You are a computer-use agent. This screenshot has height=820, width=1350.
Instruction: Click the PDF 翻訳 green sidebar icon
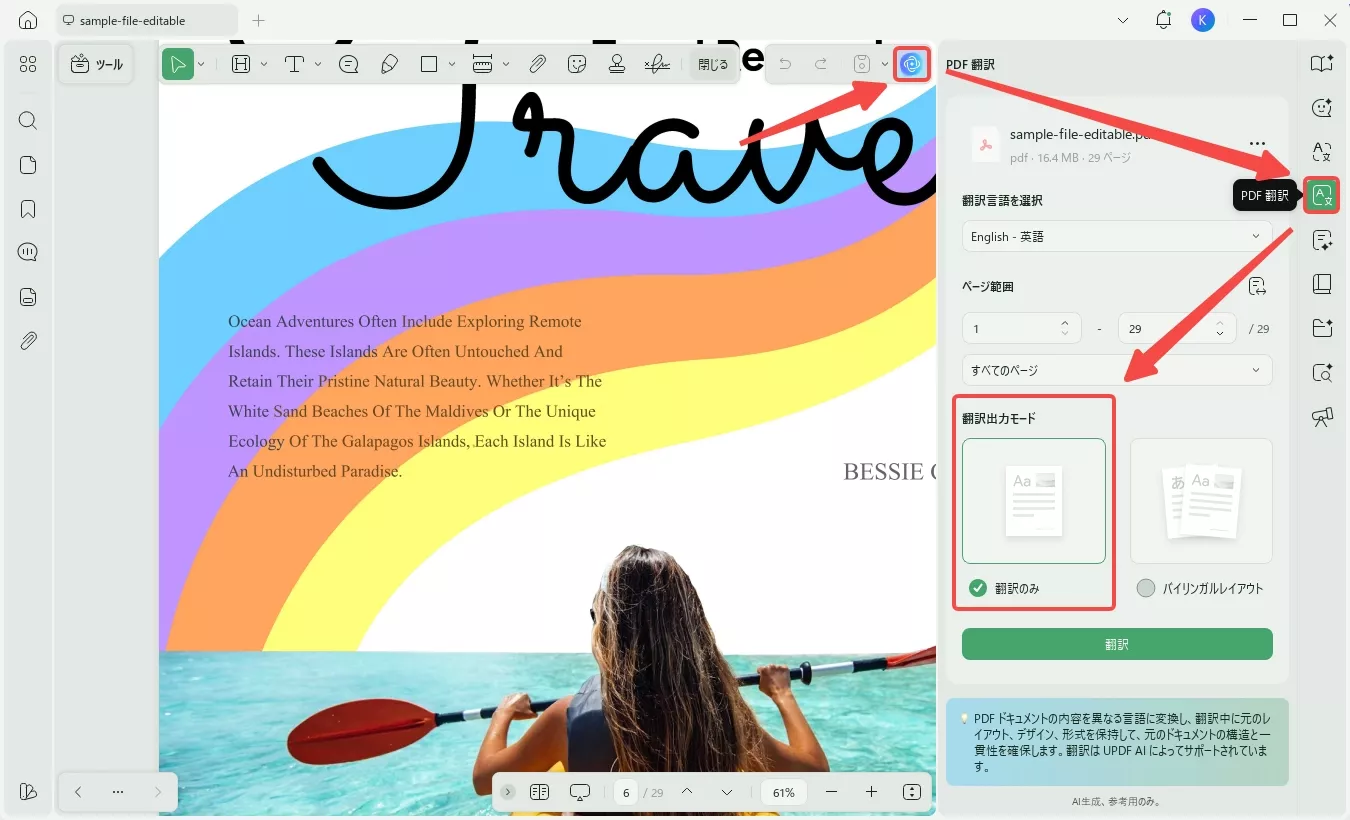tap(1322, 195)
